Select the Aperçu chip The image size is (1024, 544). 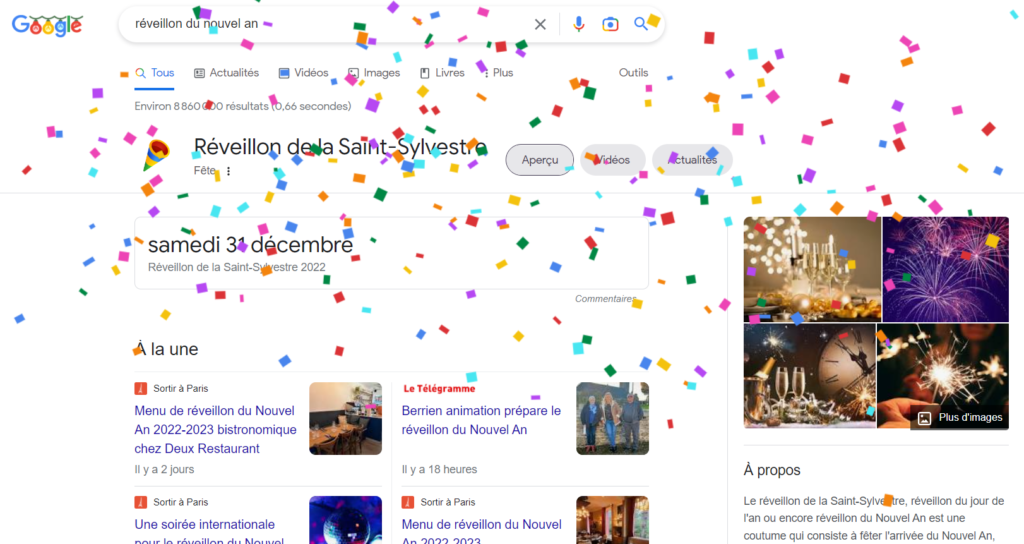pos(540,160)
